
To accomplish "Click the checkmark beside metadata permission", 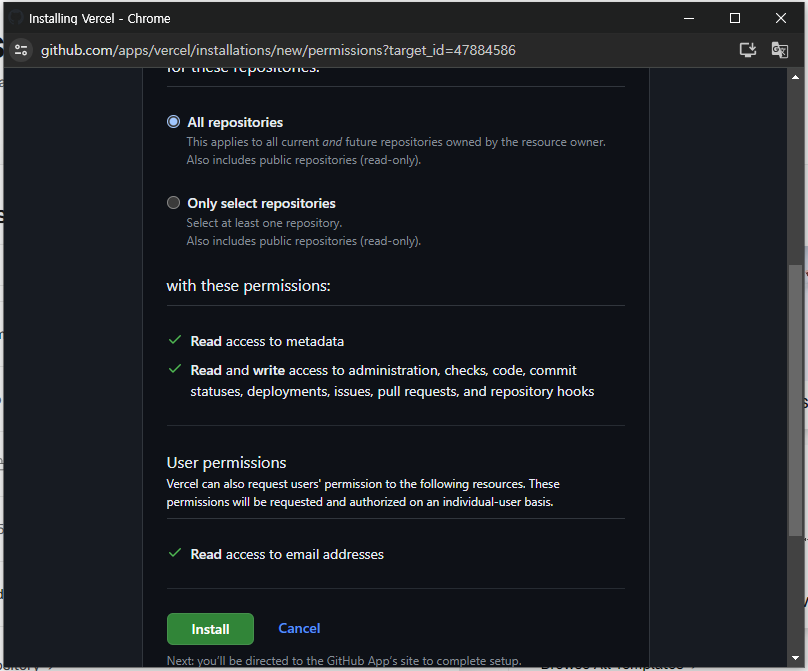I will coord(175,340).
